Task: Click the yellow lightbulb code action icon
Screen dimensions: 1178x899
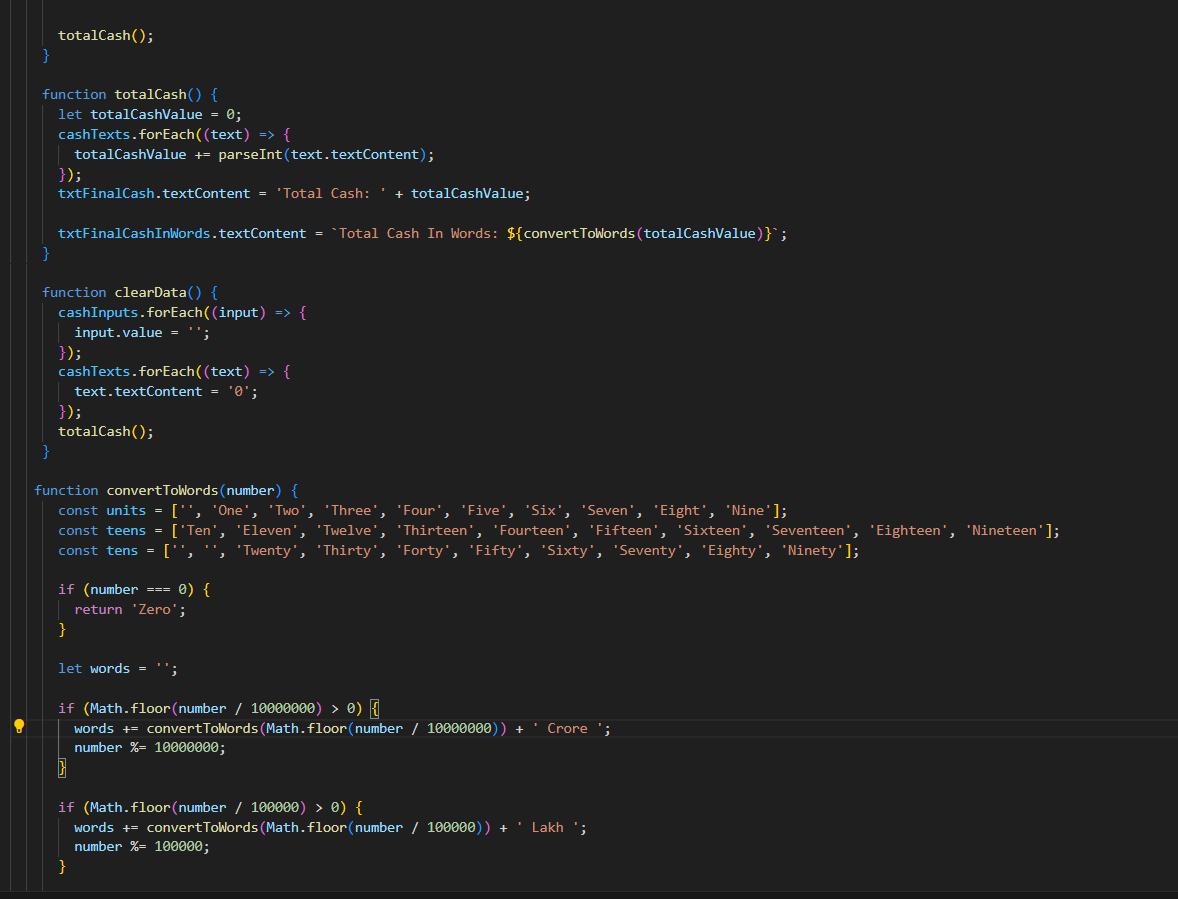Action: pos(18,727)
